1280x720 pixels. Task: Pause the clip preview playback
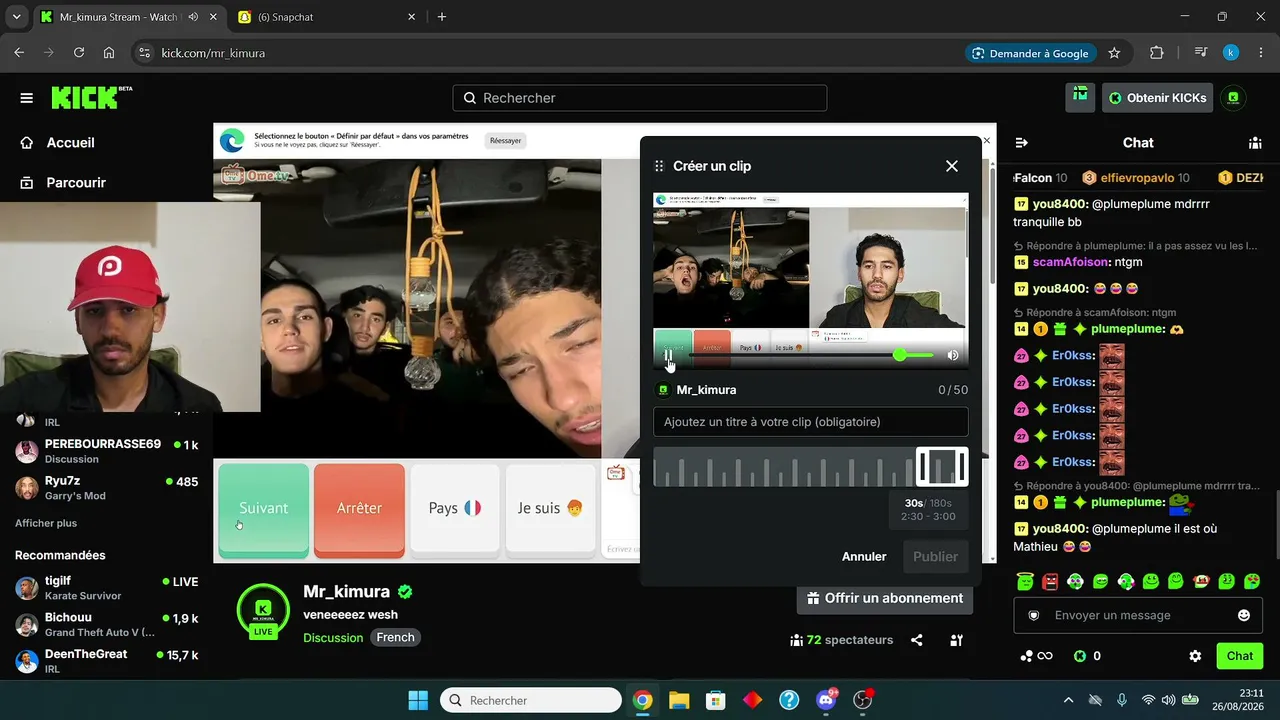pyautogui.click(x=669, y=355)
